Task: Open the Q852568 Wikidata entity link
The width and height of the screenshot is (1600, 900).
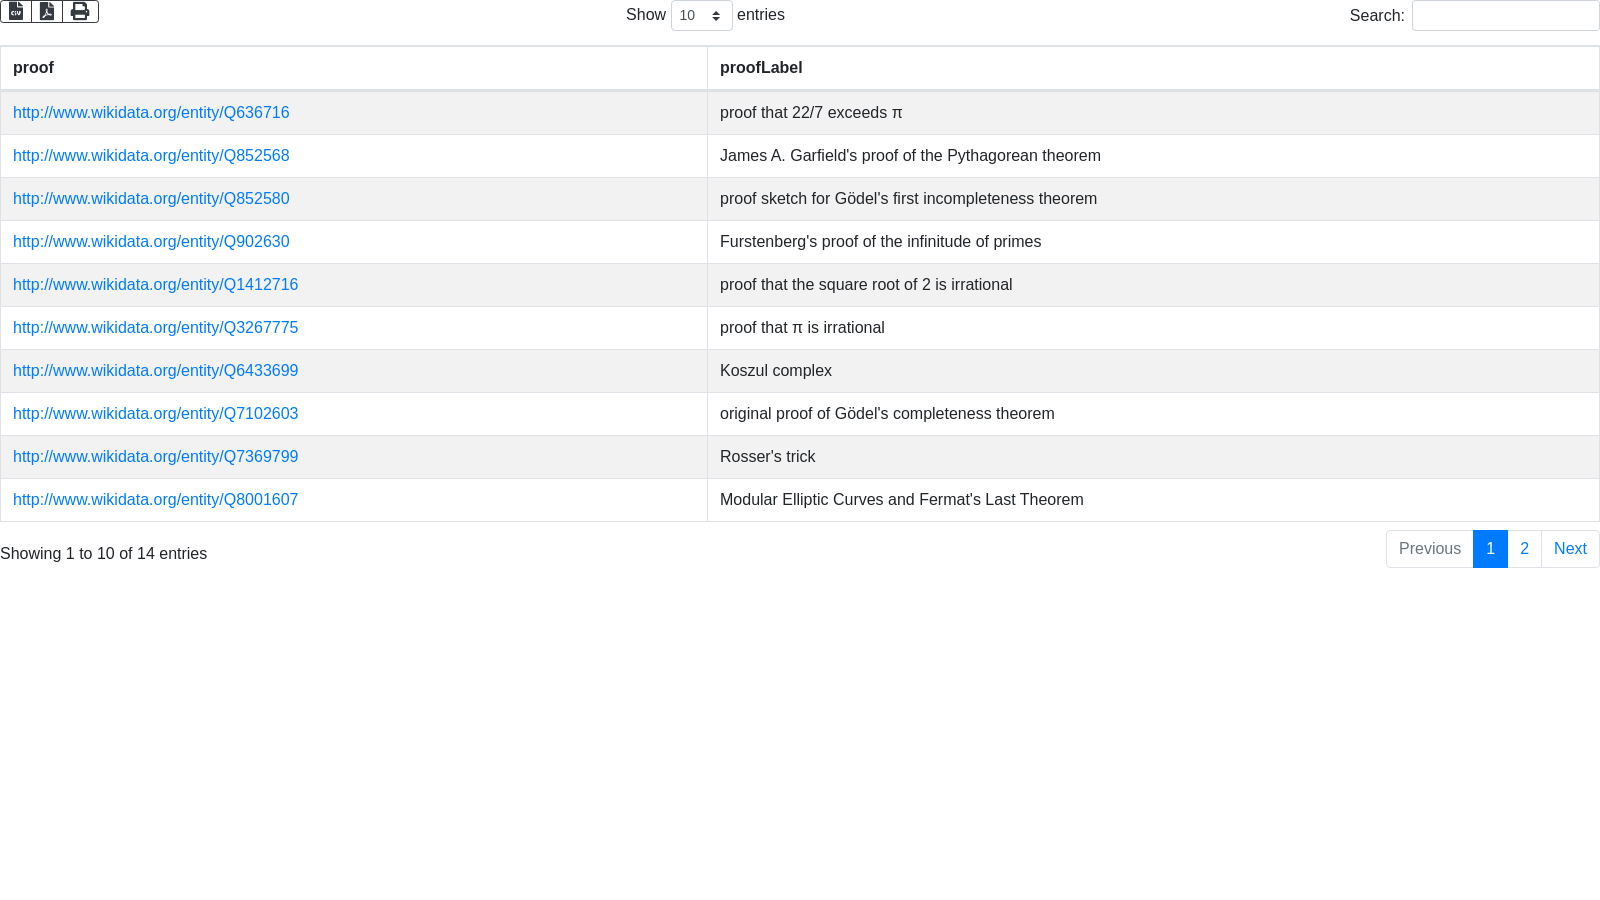Action: [151, 156]
